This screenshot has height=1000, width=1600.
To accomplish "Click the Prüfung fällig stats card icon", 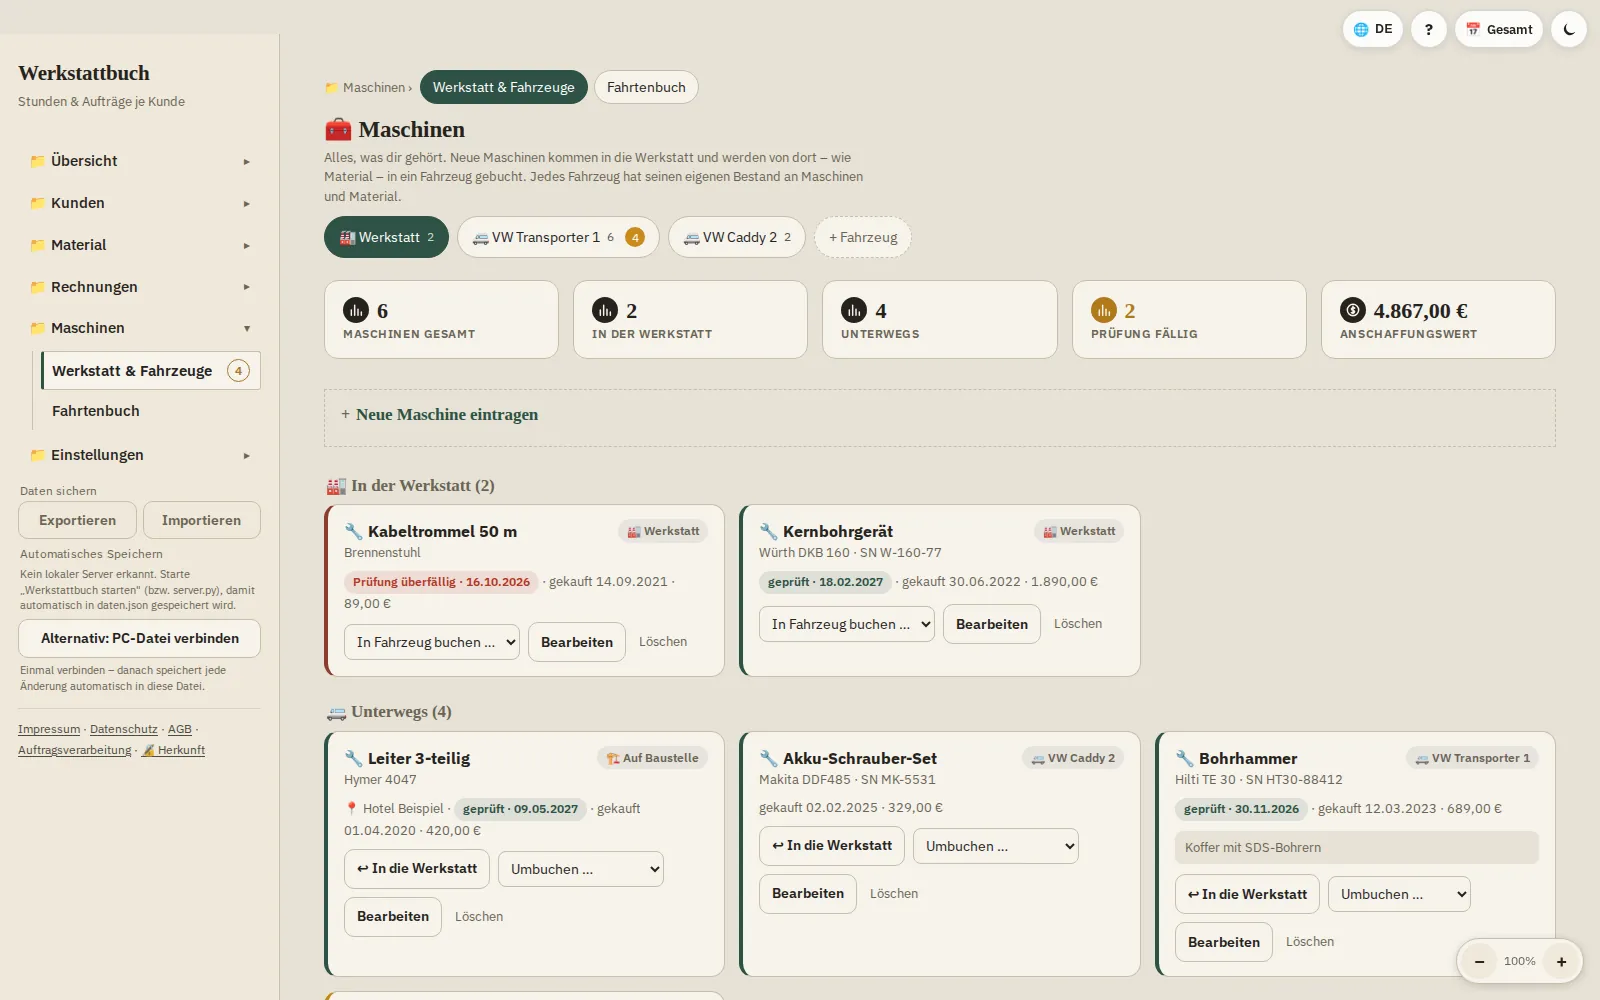I will tap(1103, 310).
